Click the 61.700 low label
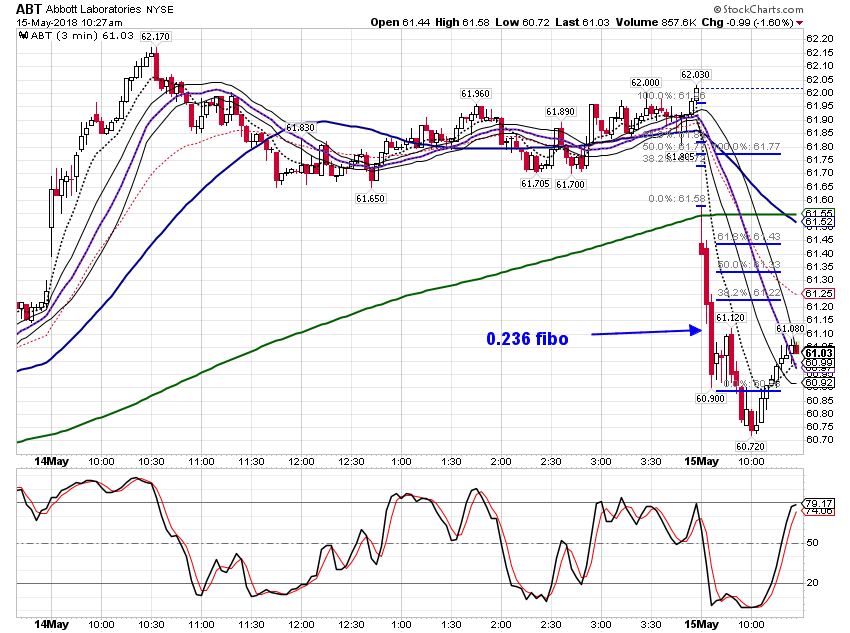 (570, 185)
